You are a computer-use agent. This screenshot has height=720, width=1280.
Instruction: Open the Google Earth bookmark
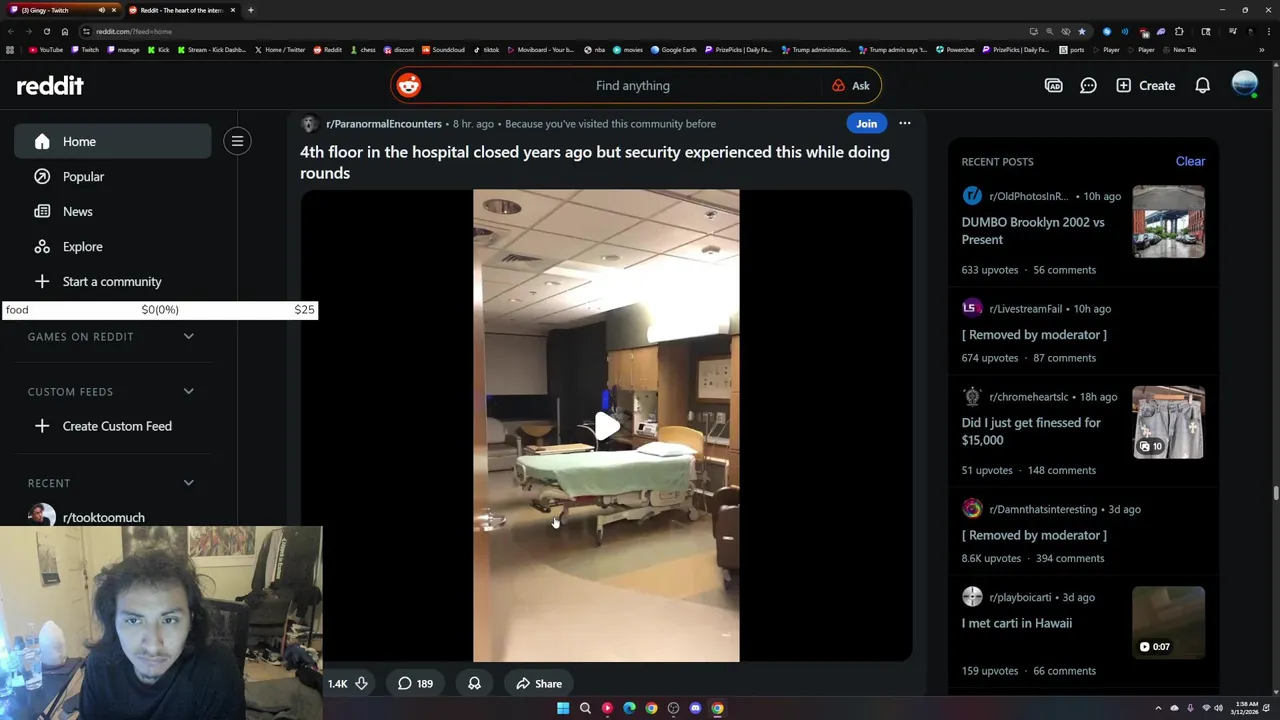[x=673, y=50]
